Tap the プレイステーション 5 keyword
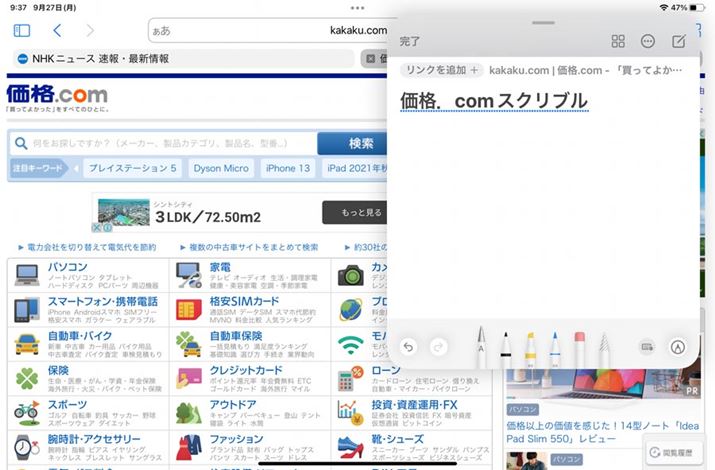Screen dimensions: 715x470 (132, 168)
